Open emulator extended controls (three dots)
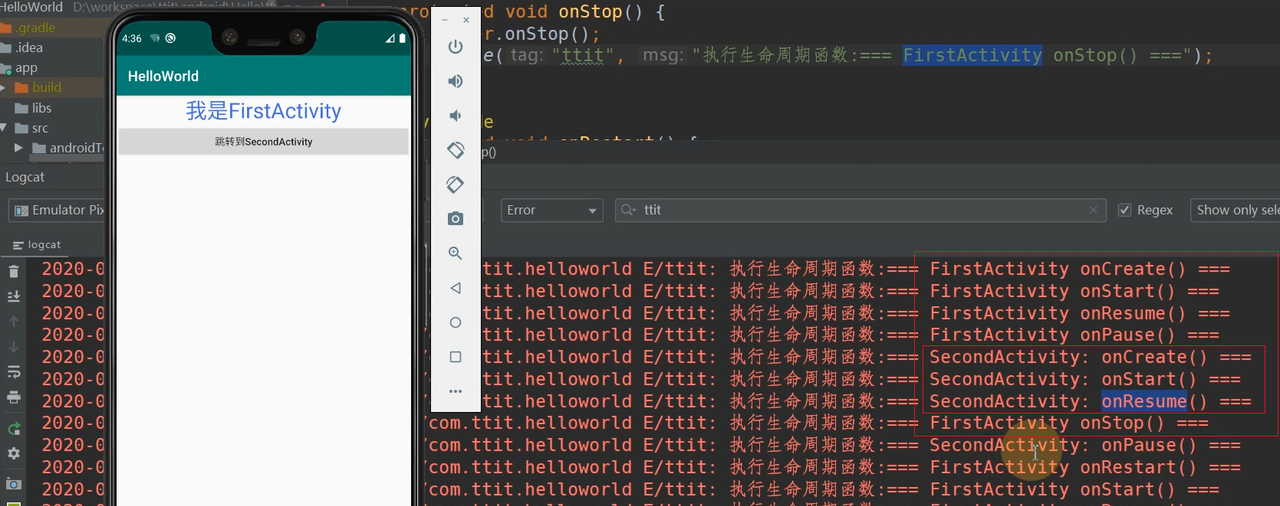The height and width of the screenshot is (506, 1280). pyautogui.click(x=455, y=391)
